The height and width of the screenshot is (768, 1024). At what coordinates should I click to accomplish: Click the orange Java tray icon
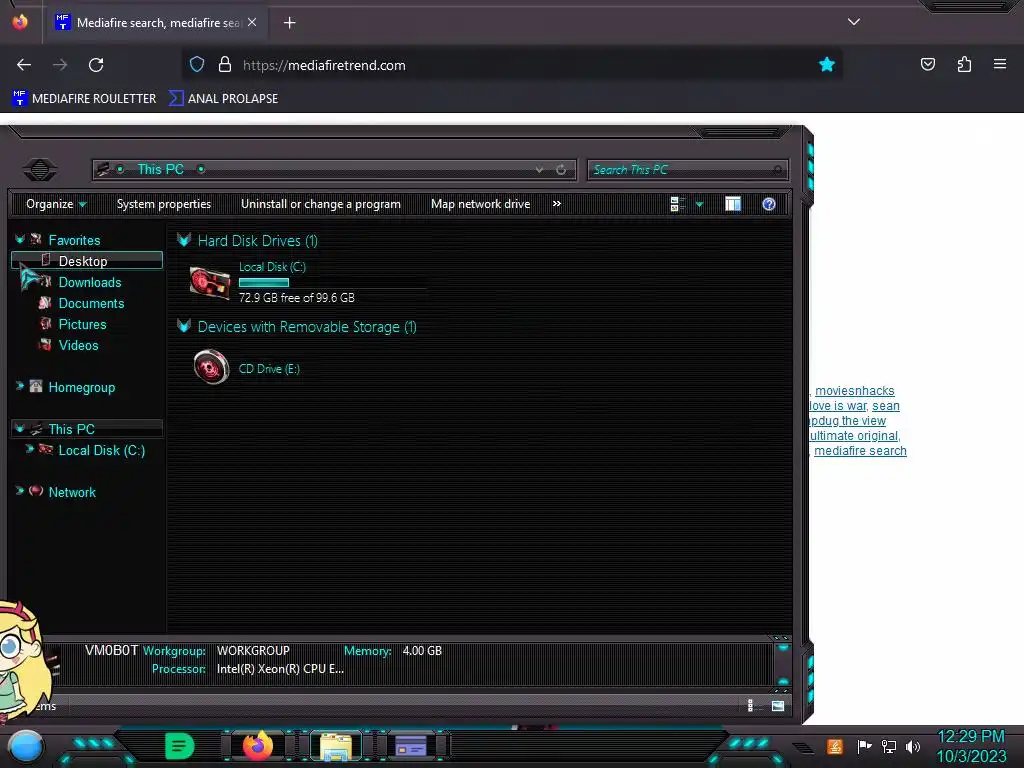[x=834, y=746]
